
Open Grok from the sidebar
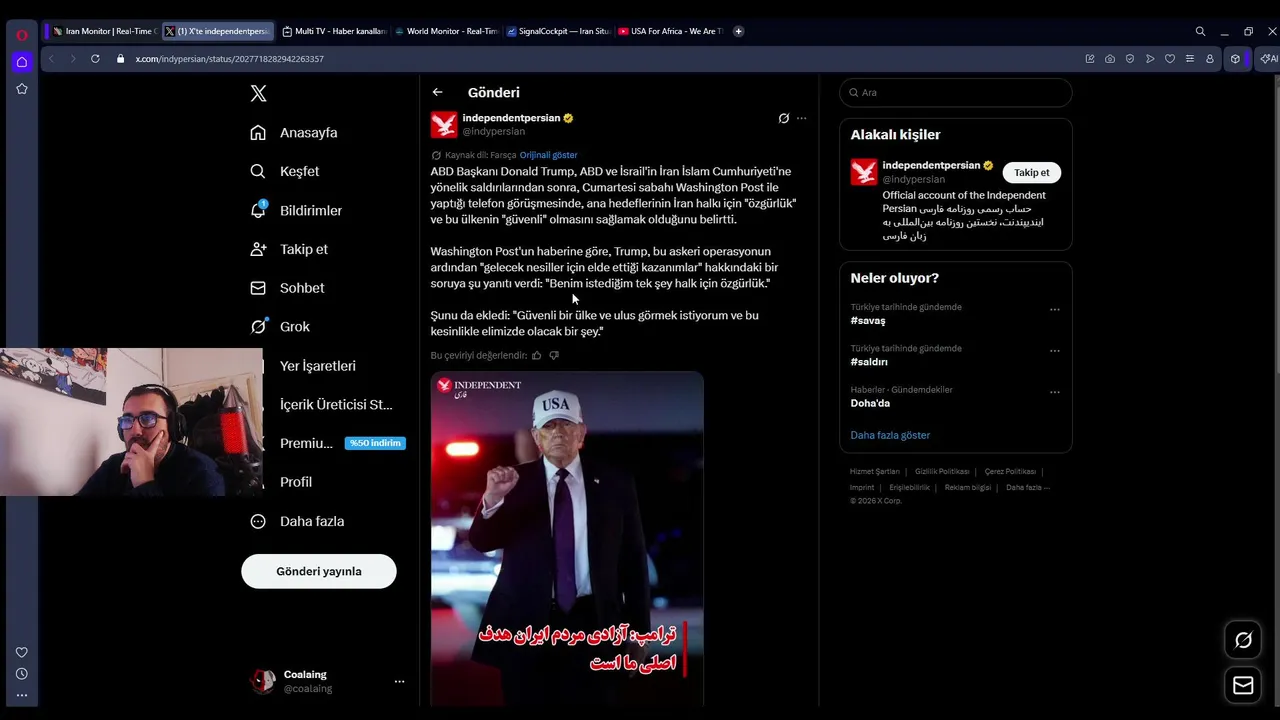coord(280,327)
